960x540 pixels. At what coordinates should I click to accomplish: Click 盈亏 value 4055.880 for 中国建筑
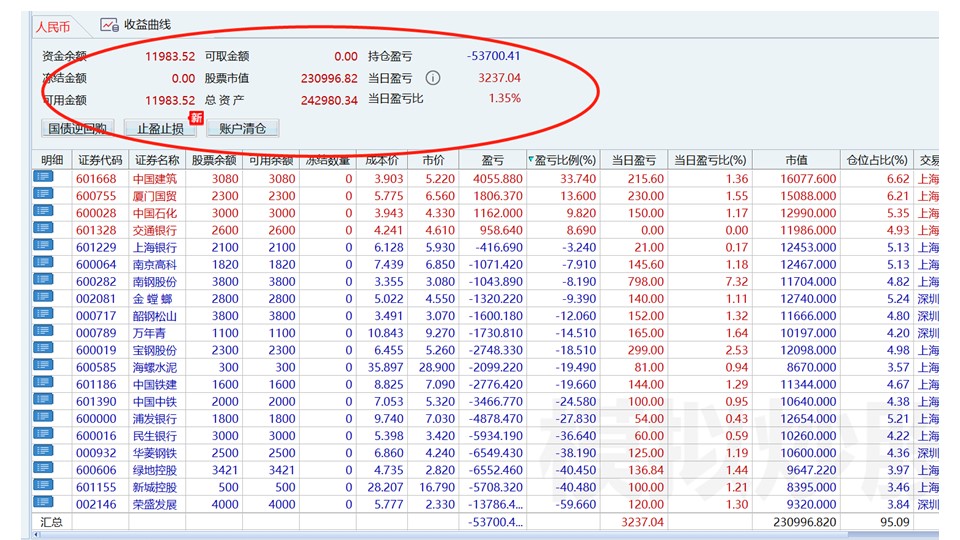coord(498,179)
